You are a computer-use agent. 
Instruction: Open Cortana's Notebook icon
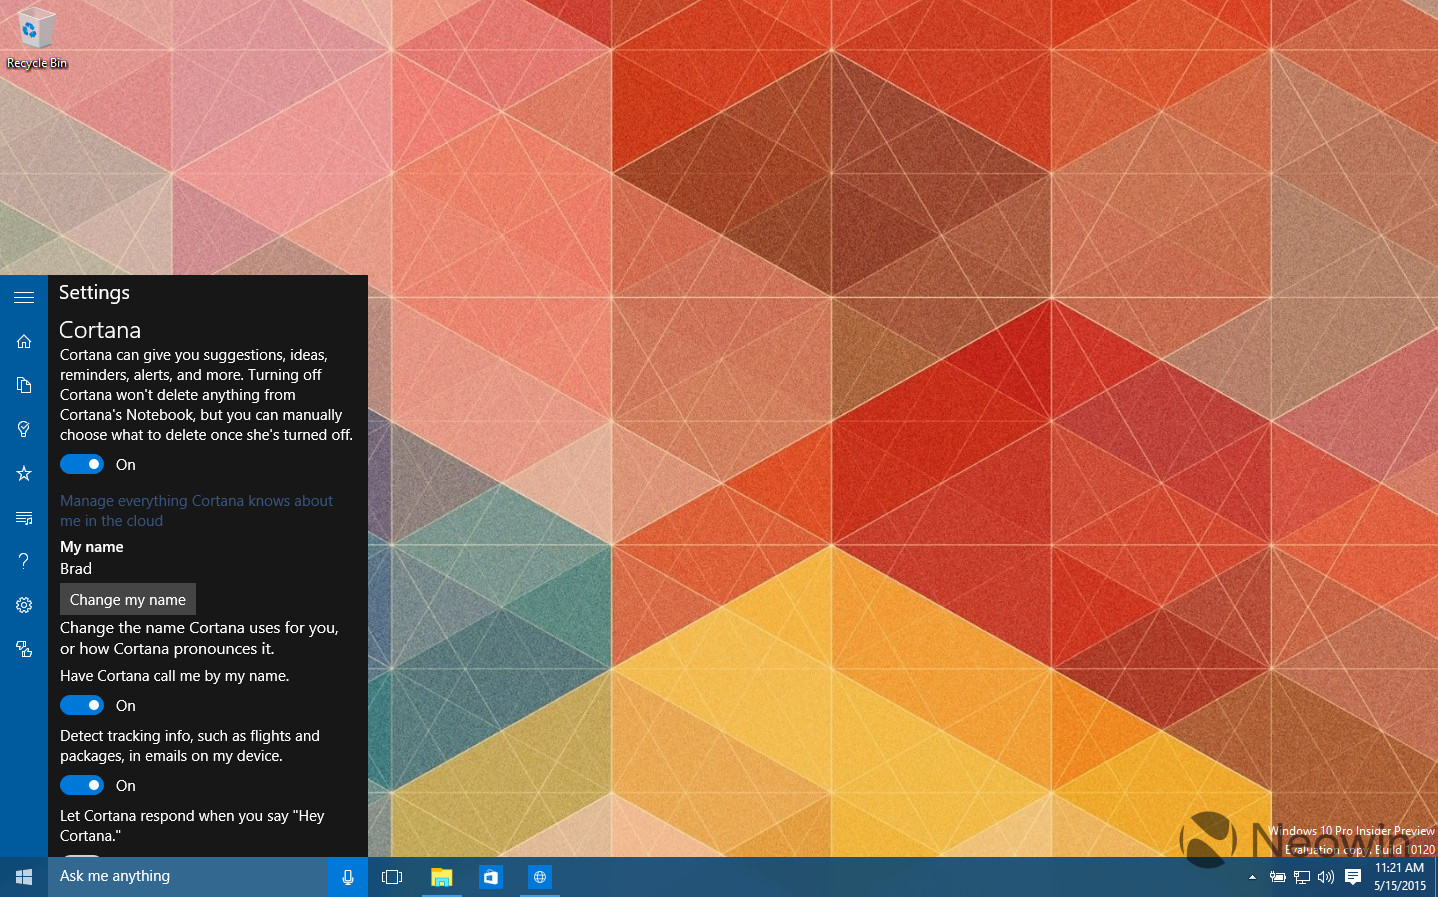tap(24, 385)
